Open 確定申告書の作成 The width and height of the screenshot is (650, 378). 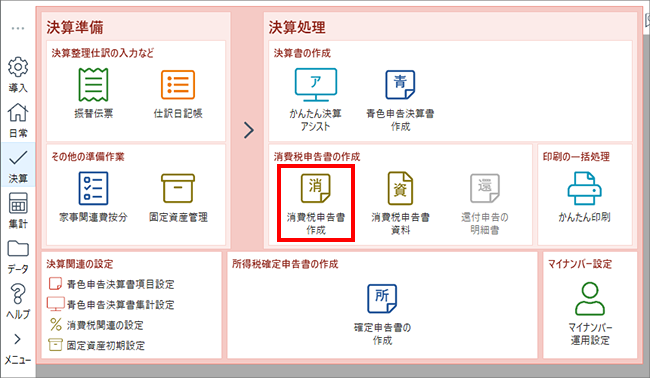pos(382,315)
